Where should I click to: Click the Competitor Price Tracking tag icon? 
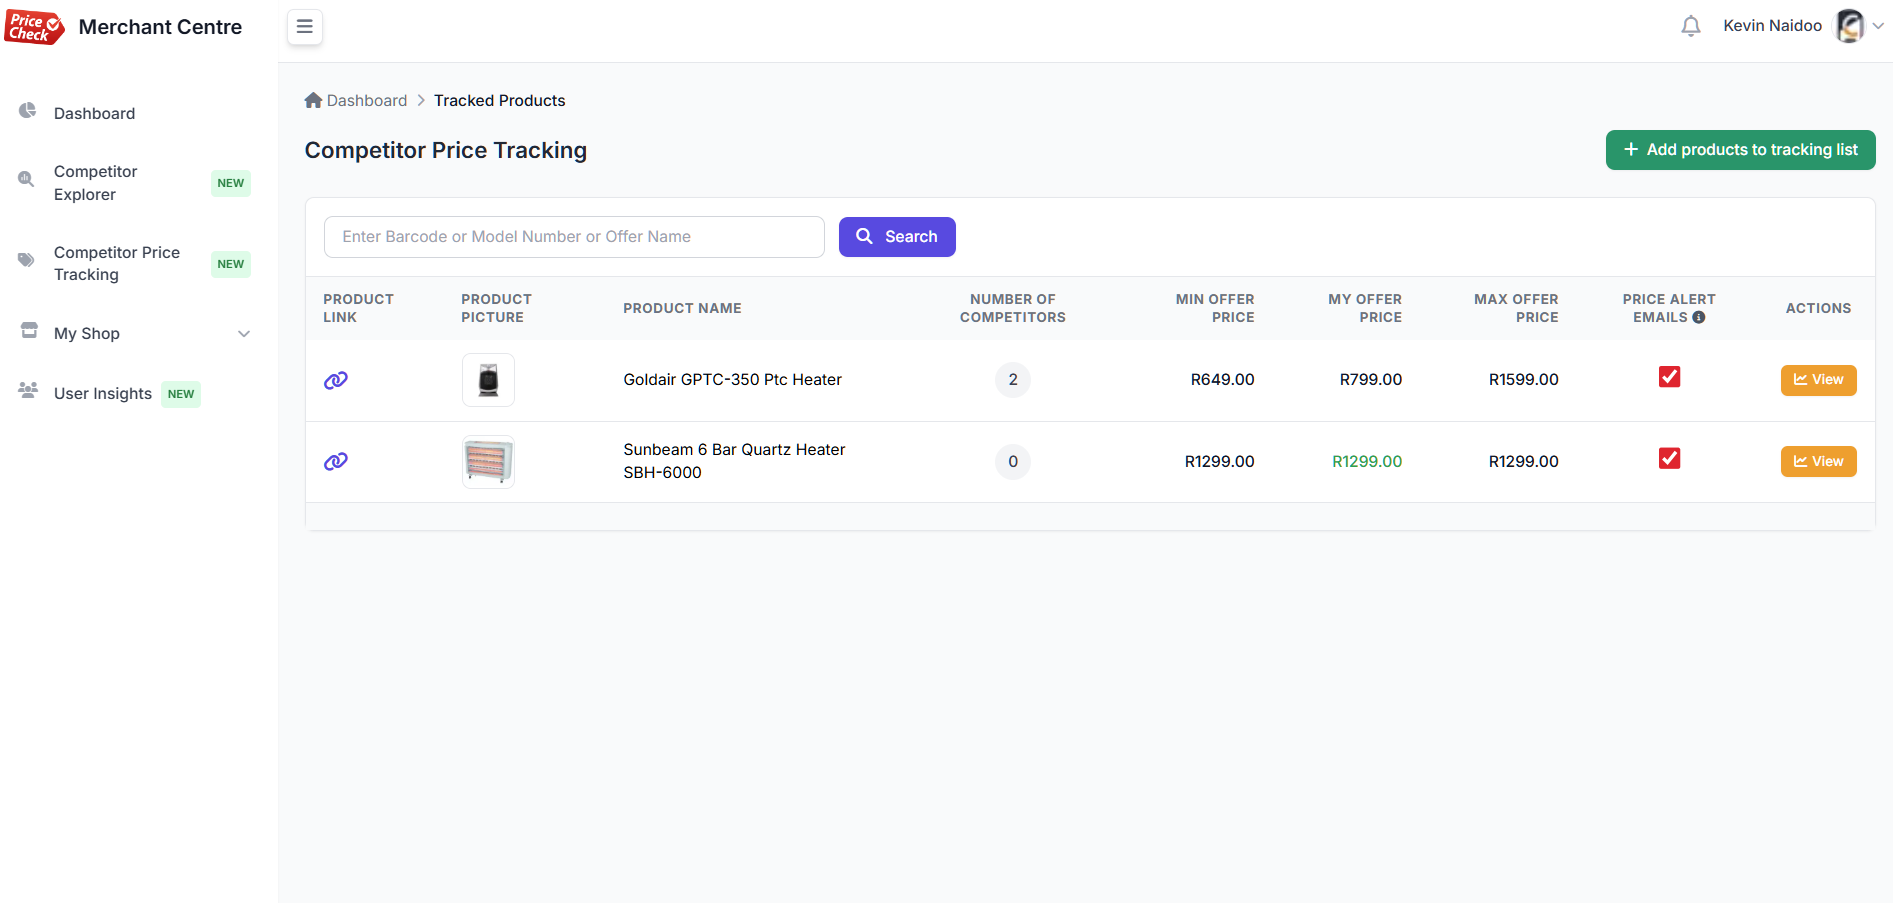[x=27, y=261]
